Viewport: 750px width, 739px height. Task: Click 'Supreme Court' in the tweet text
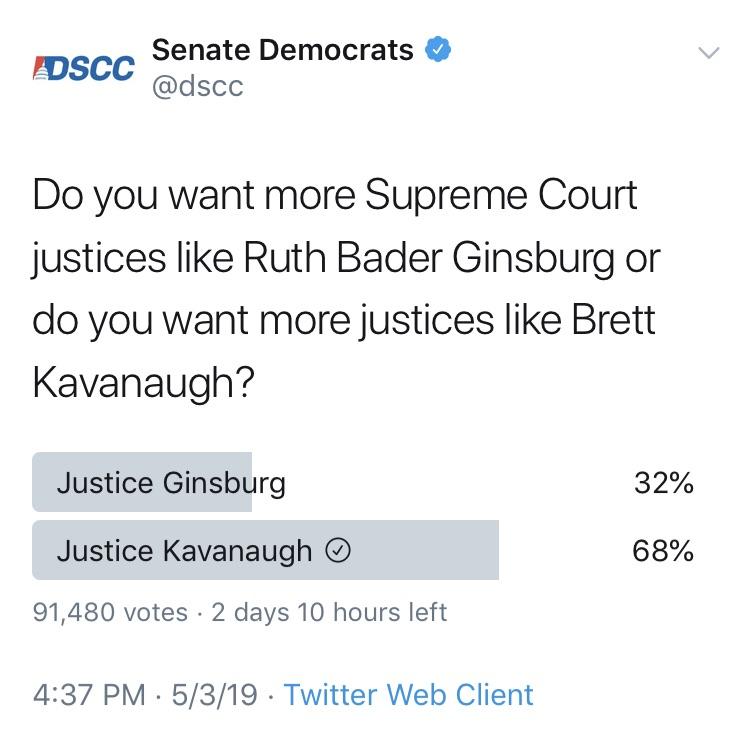(x=501, y=196)
